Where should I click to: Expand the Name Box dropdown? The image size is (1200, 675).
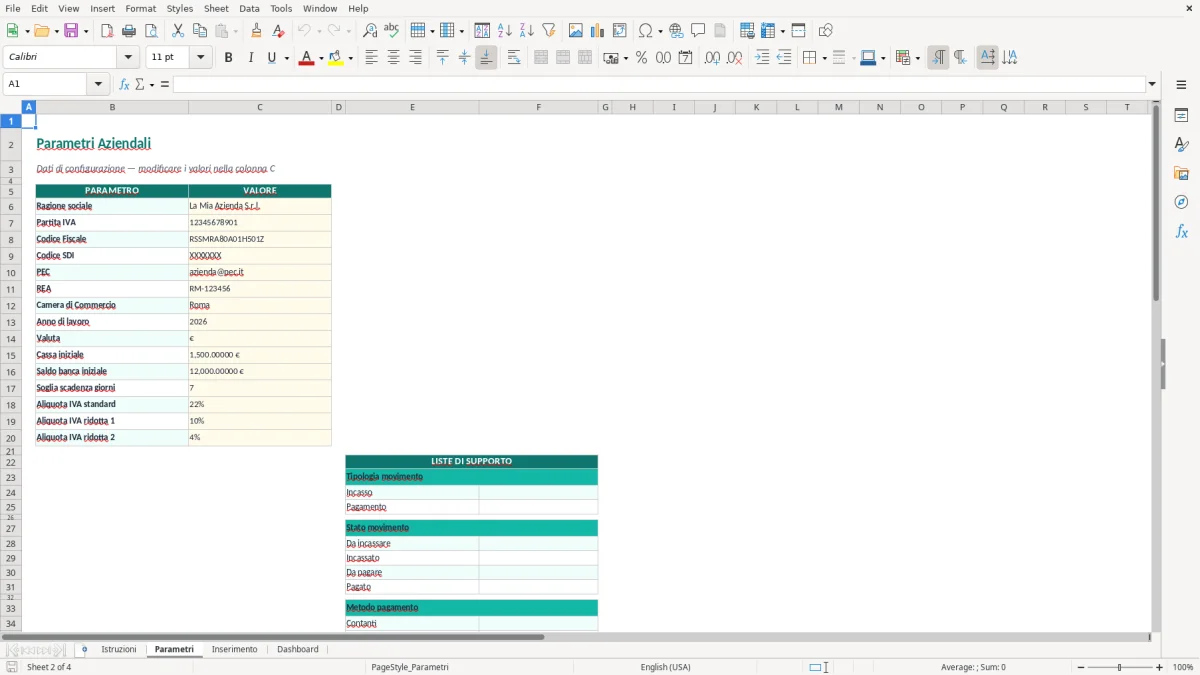pos(98,84)
